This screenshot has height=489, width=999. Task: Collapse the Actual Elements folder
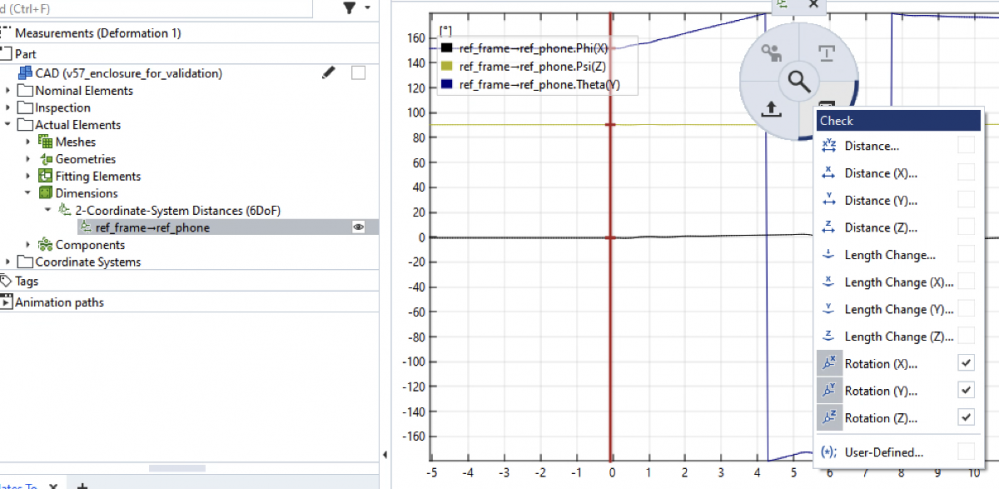click(9, 125)
